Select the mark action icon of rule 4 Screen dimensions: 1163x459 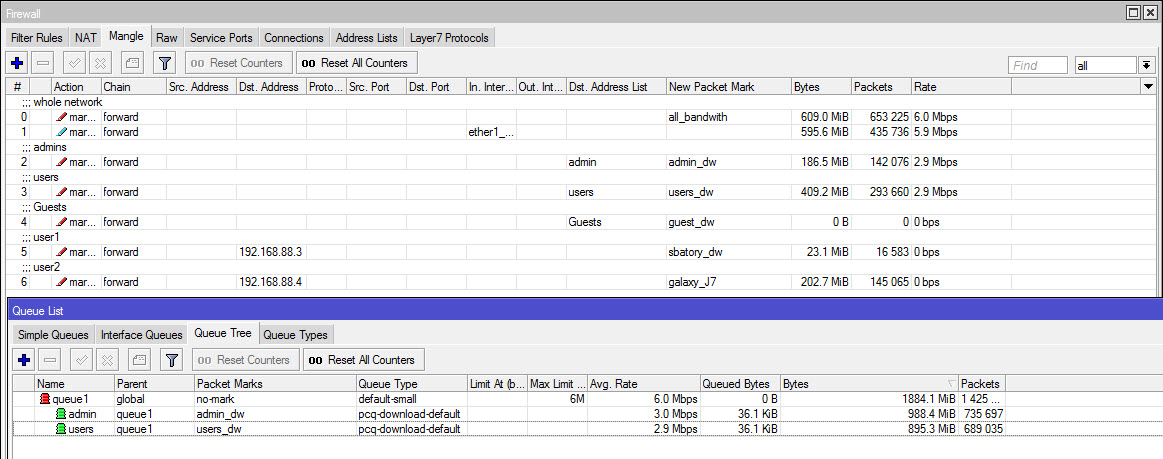point(62,222)
